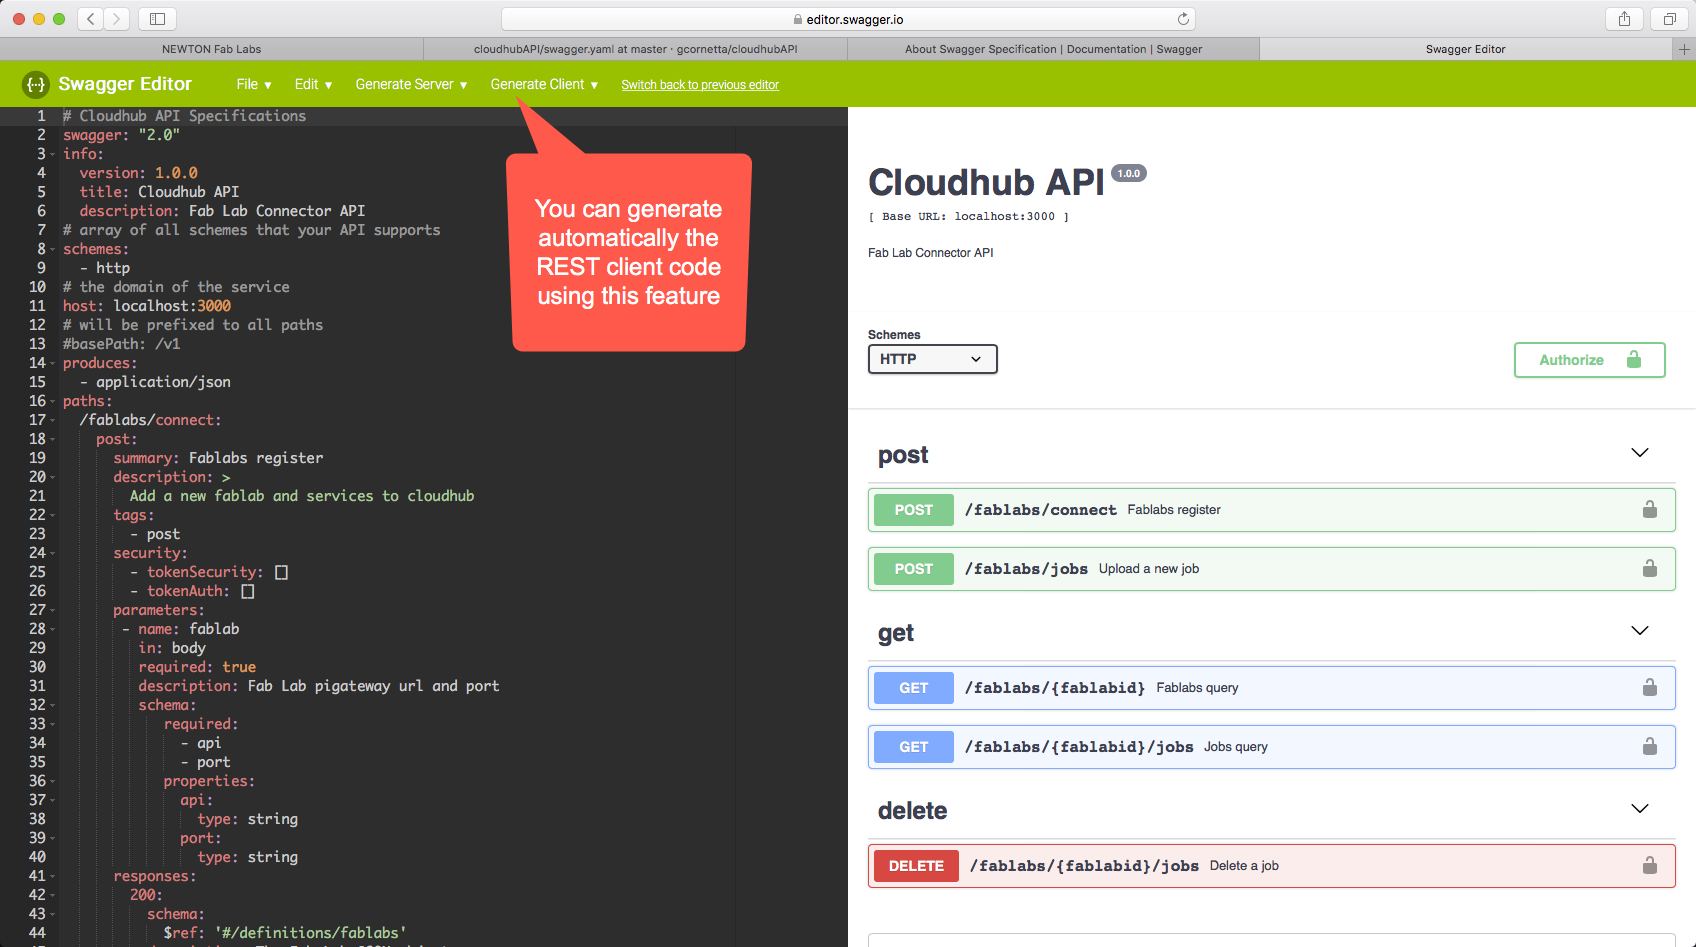Open the Generate Server menu

pos(411,85)
